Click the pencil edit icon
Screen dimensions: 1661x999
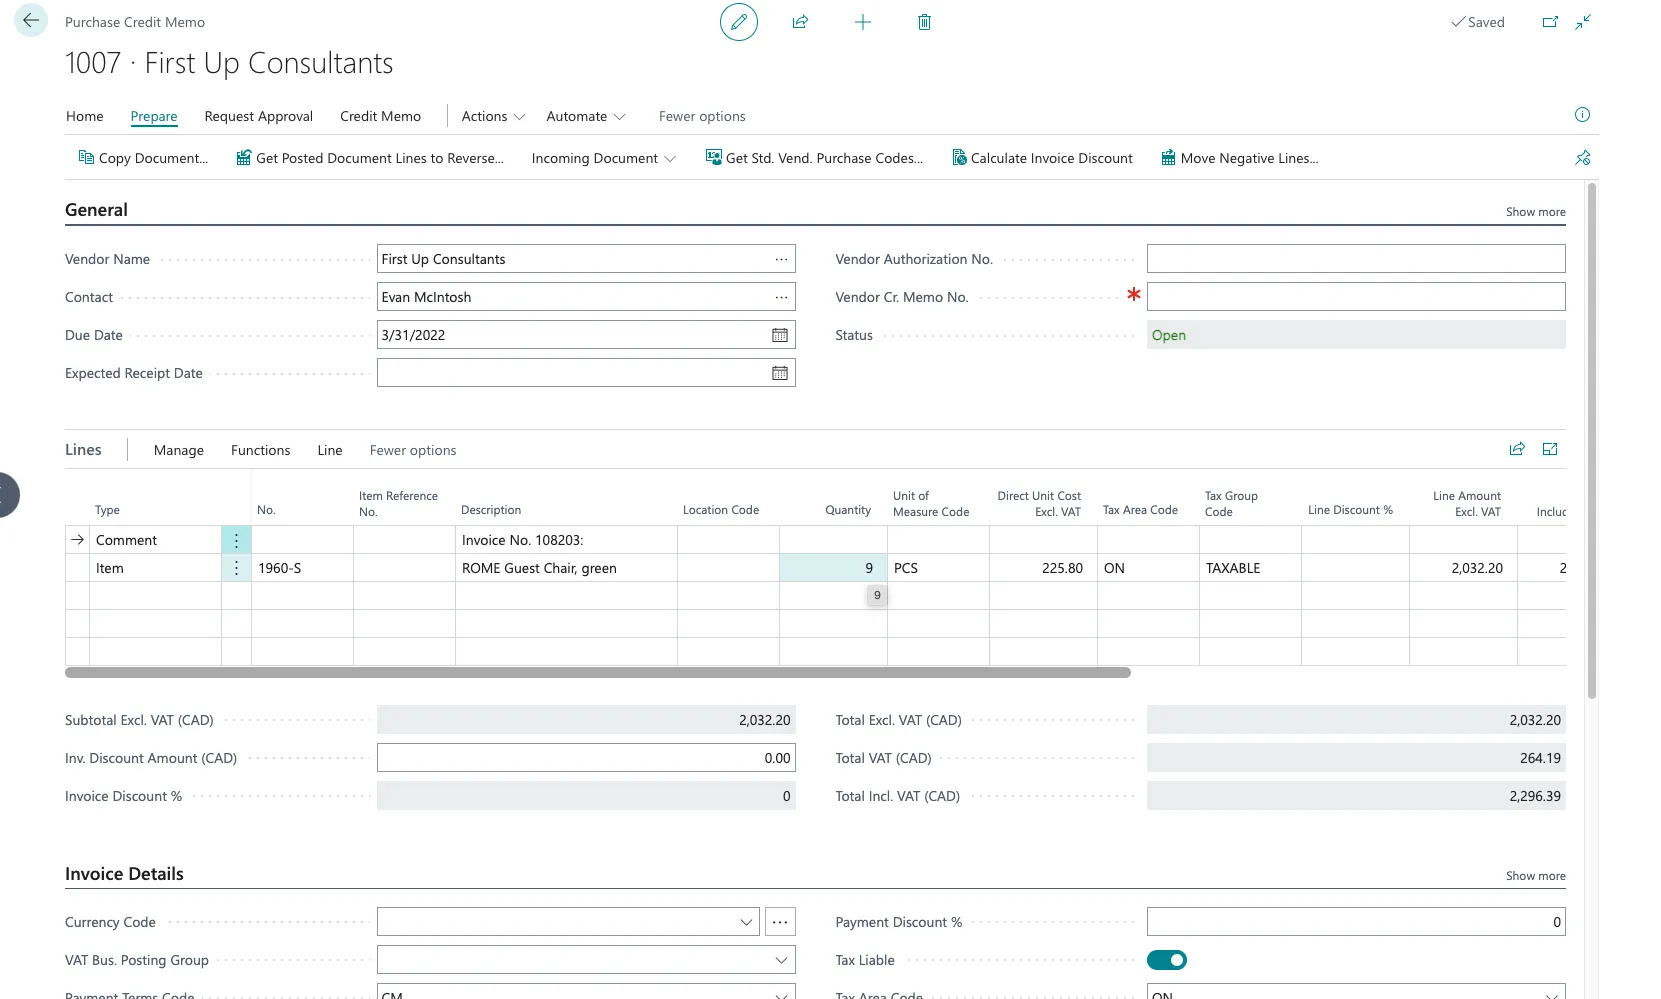coord(739,22)
